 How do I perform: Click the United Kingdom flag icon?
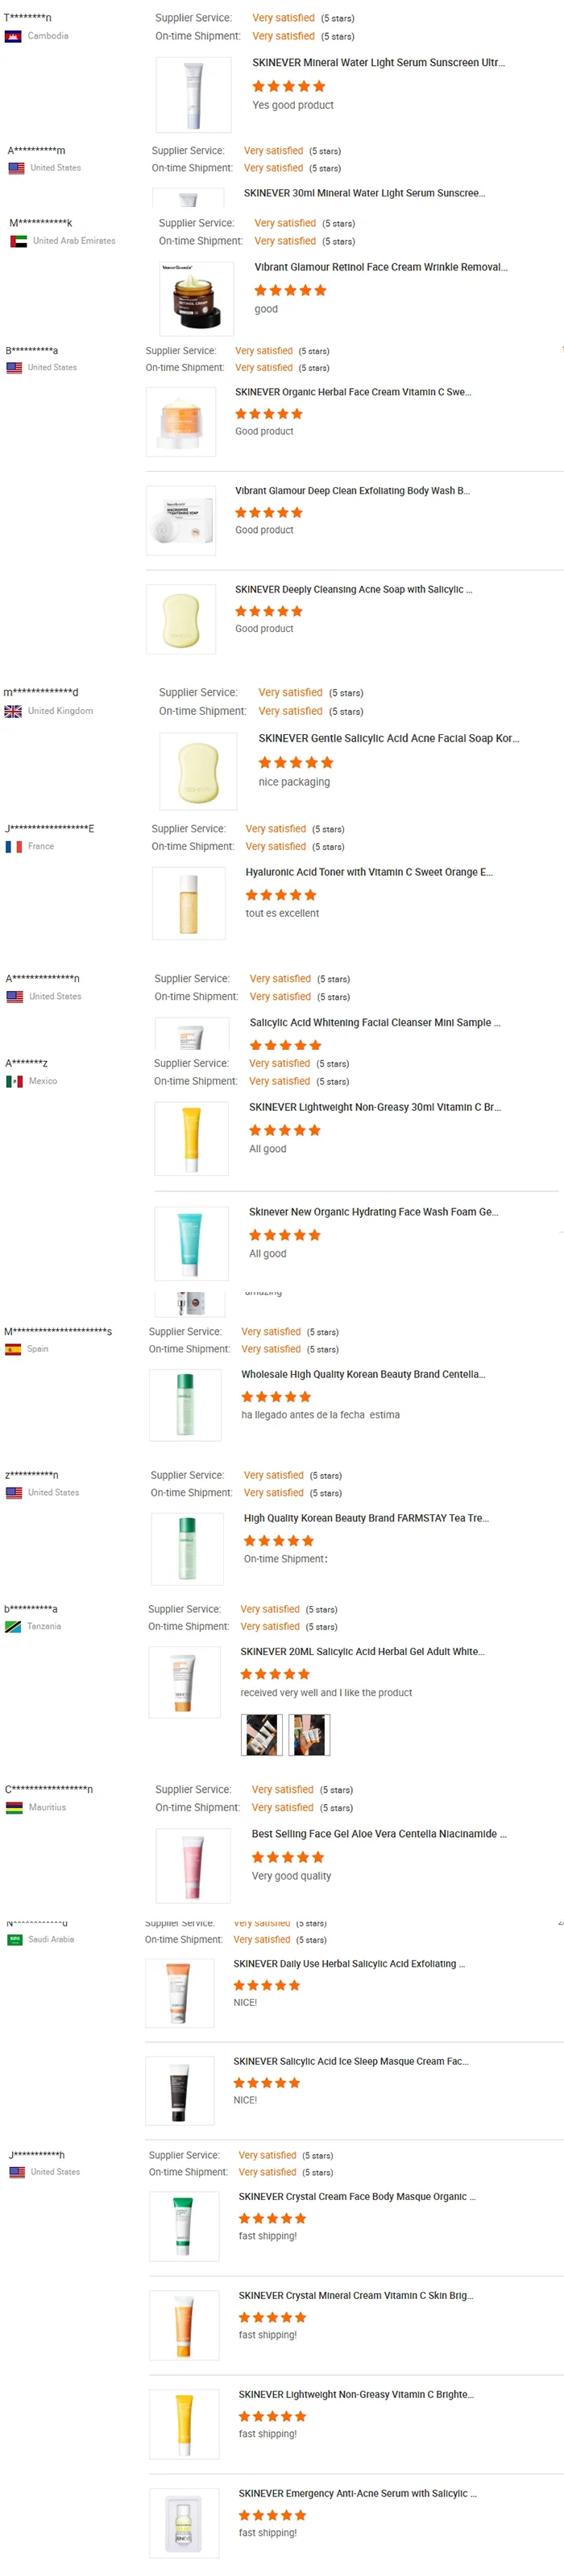point(13,711)
